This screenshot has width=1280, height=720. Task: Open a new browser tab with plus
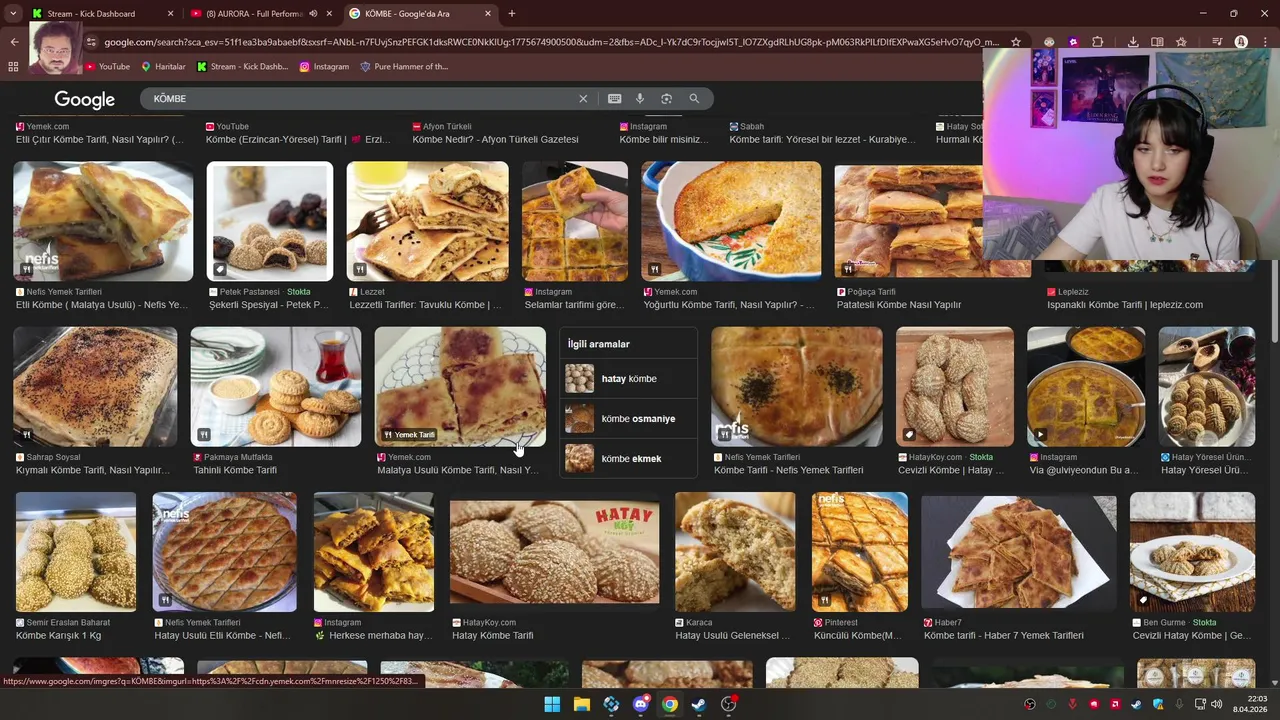click(x=512, y=14)
